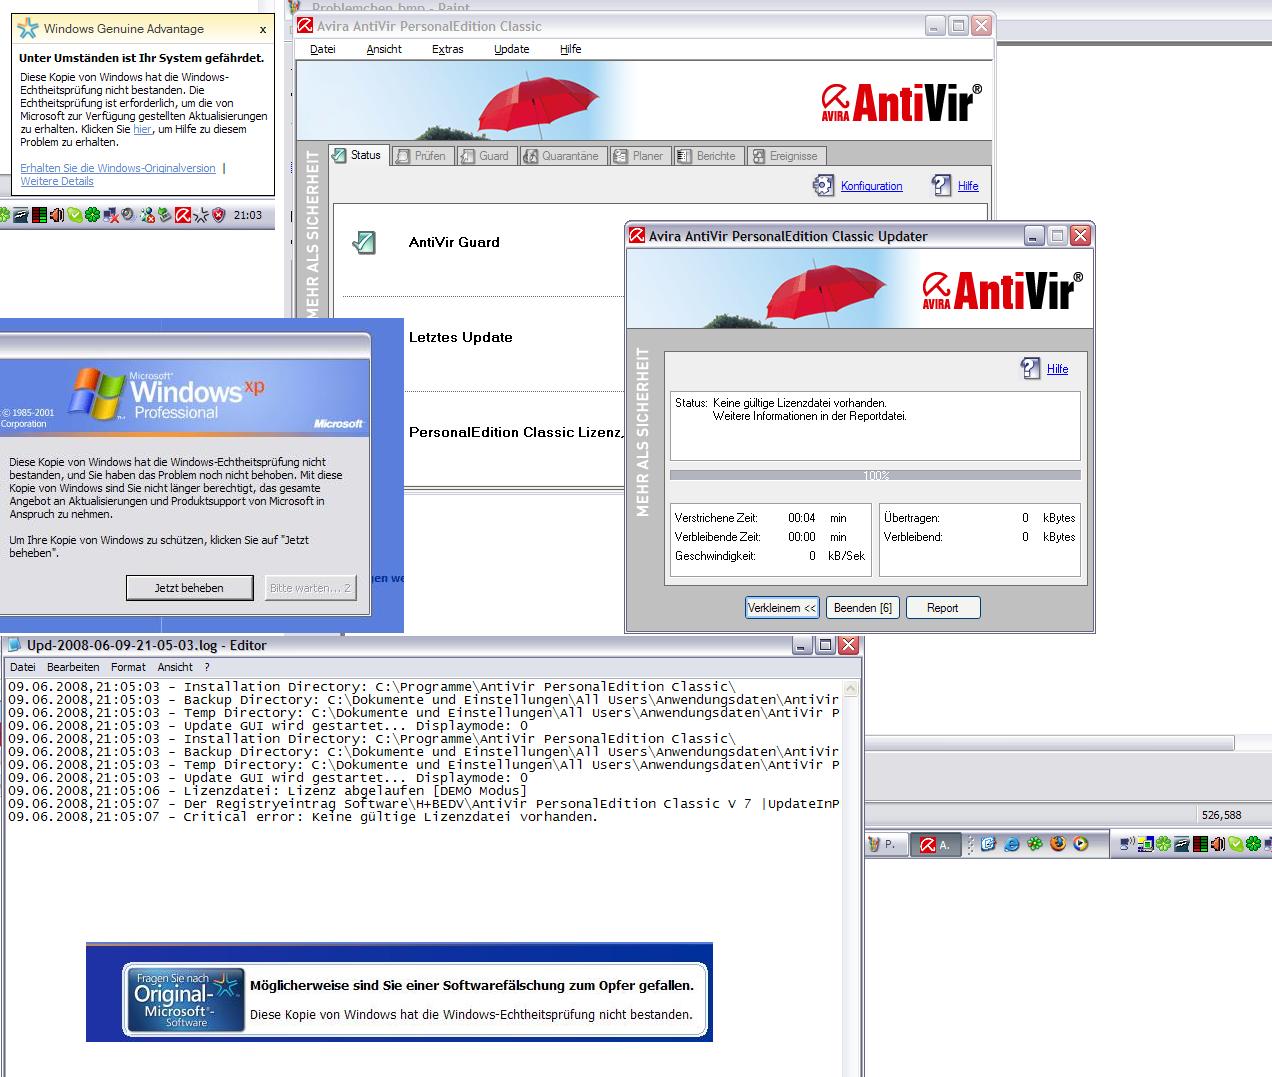Screen dimensions: 1272x1077
Task: Click the red-green level meter icon in upper tray
Action: click(x=39, y=215)
